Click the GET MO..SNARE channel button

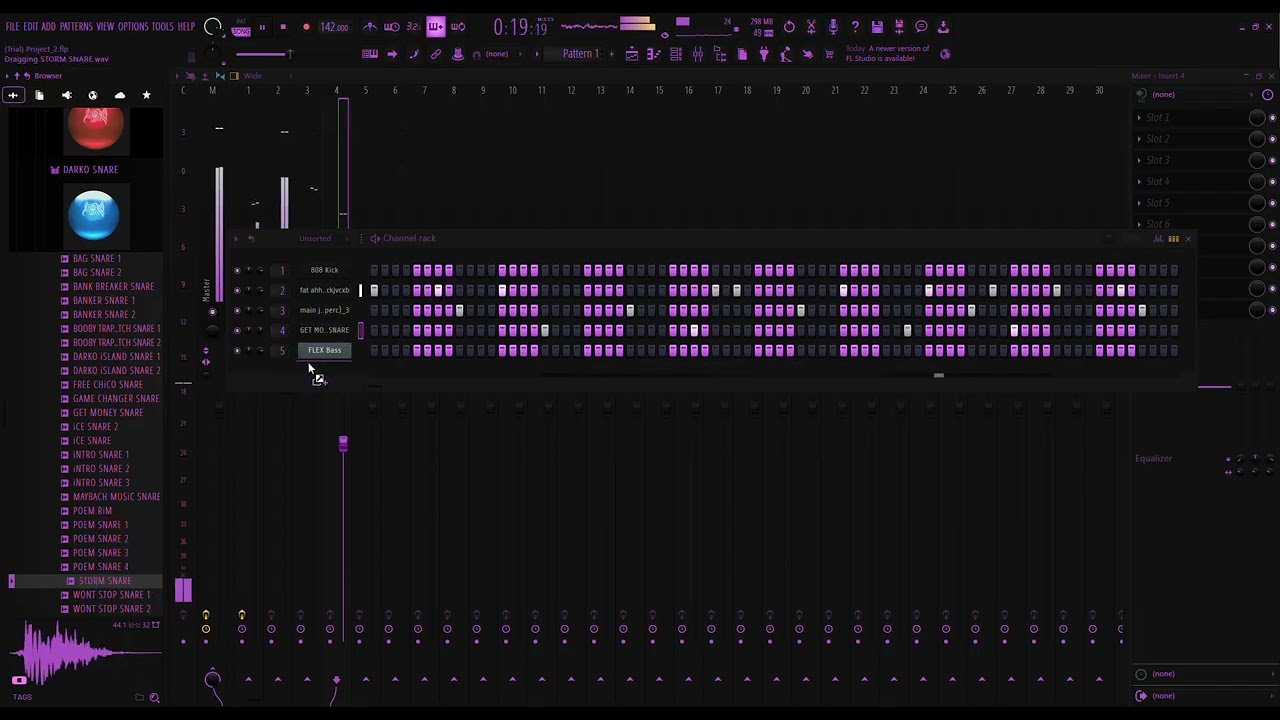(324, 330)
